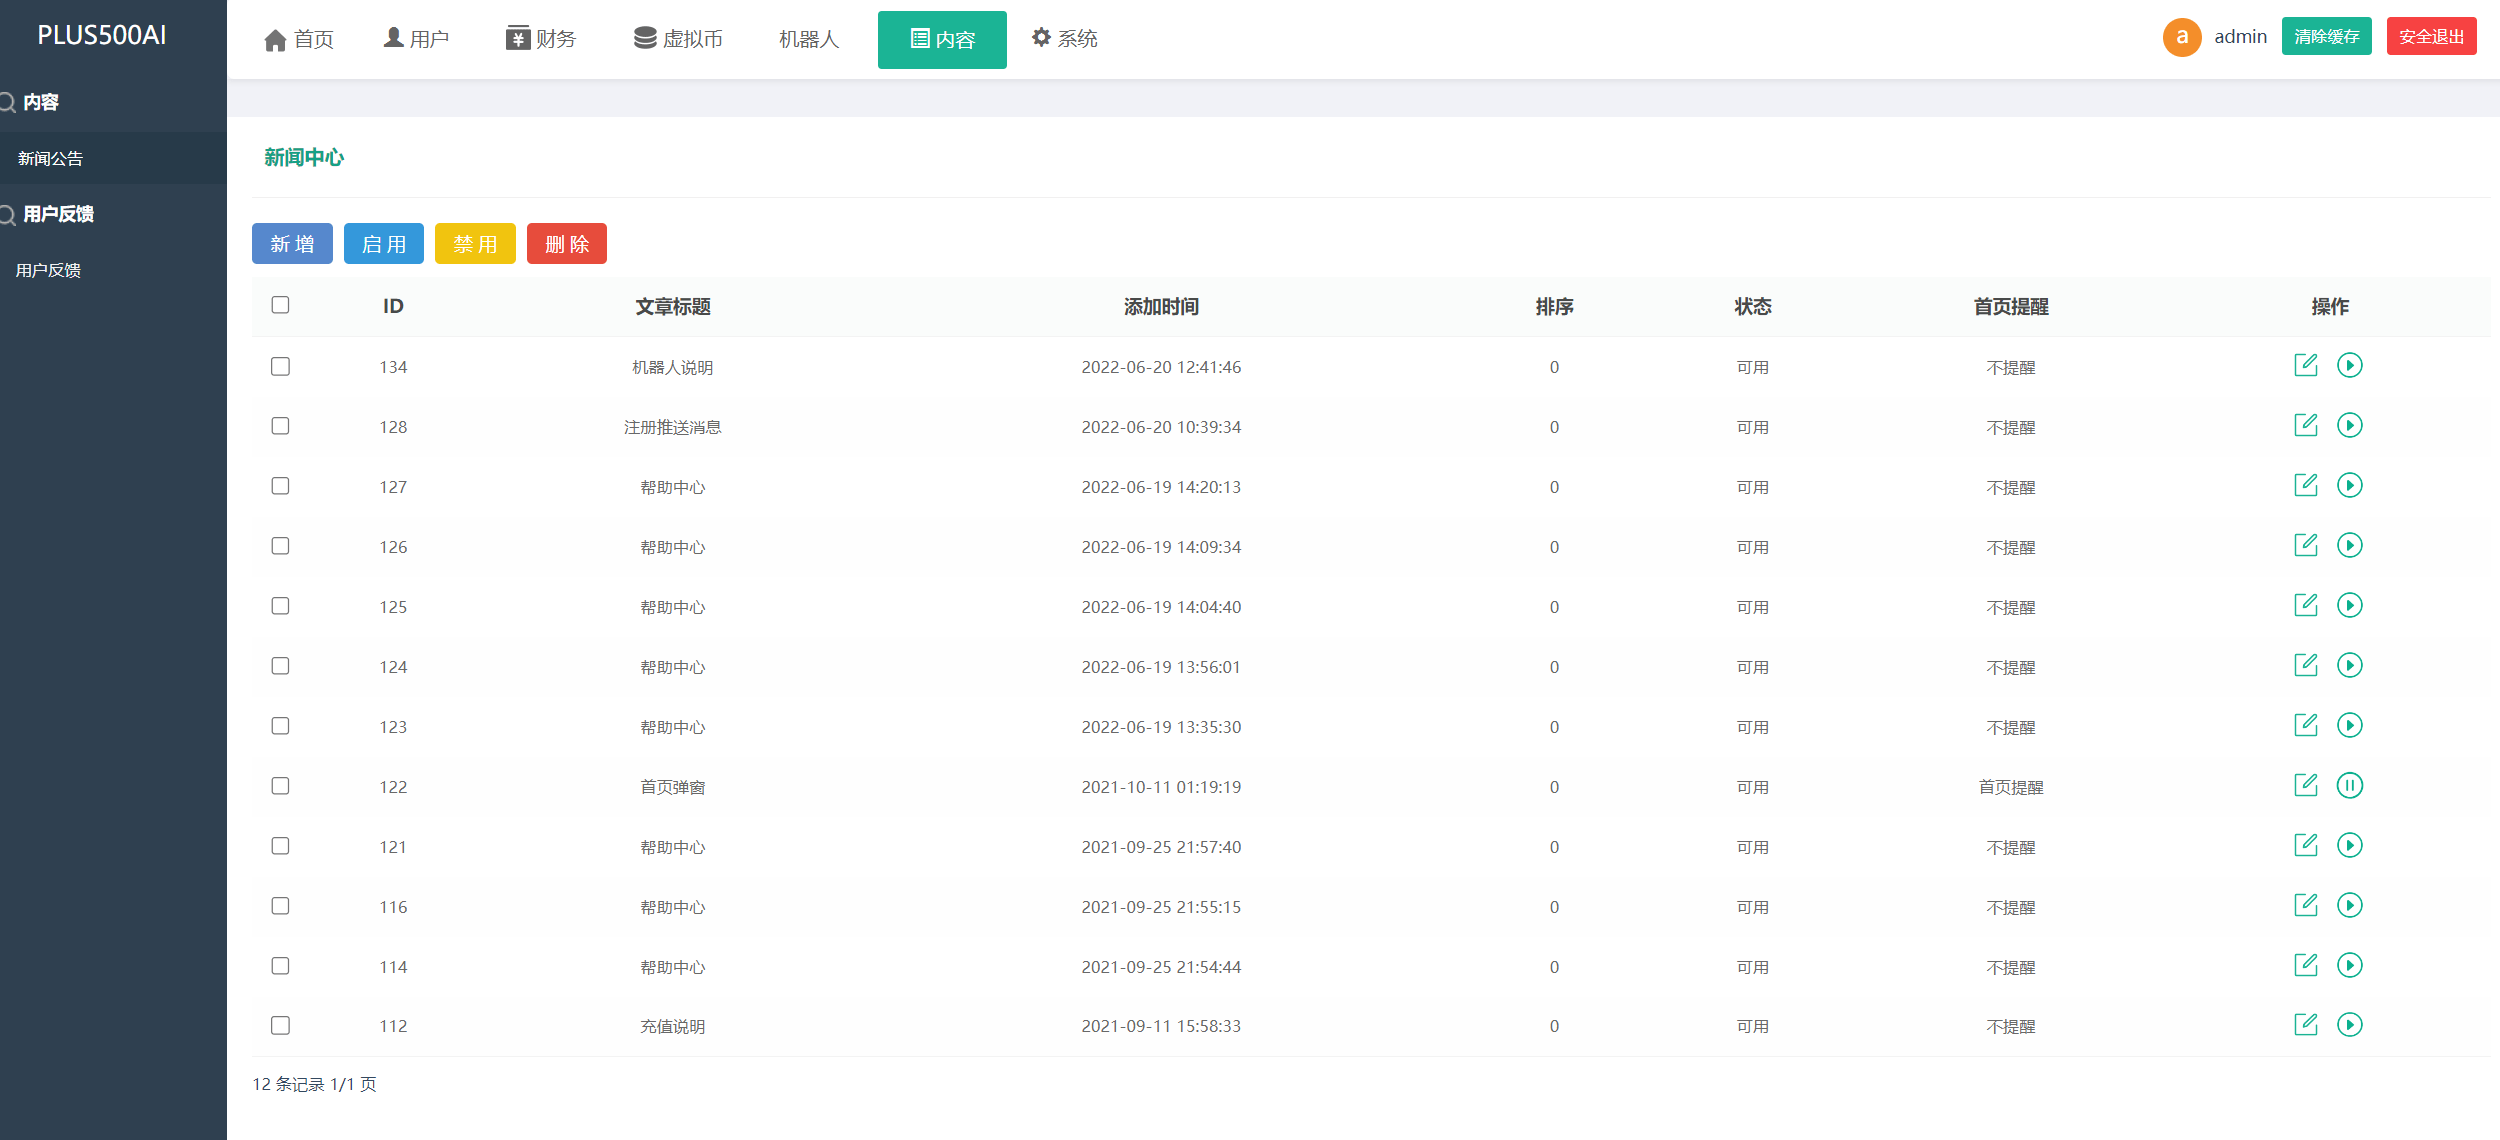Toggle the select-all header checkbox
2500x1140 pixels.
280,305
